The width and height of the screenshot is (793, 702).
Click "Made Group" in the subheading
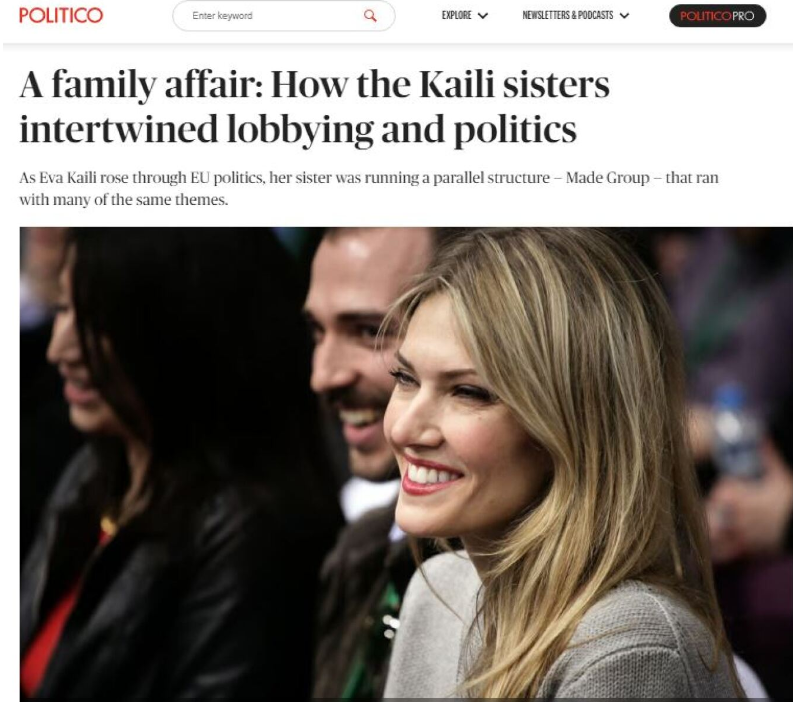pyautogui.click(x=607, y=178)
